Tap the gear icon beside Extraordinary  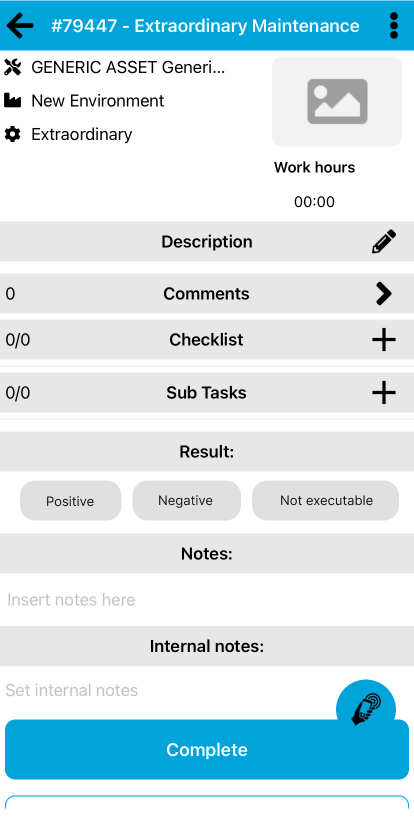[x=12, y=135]
